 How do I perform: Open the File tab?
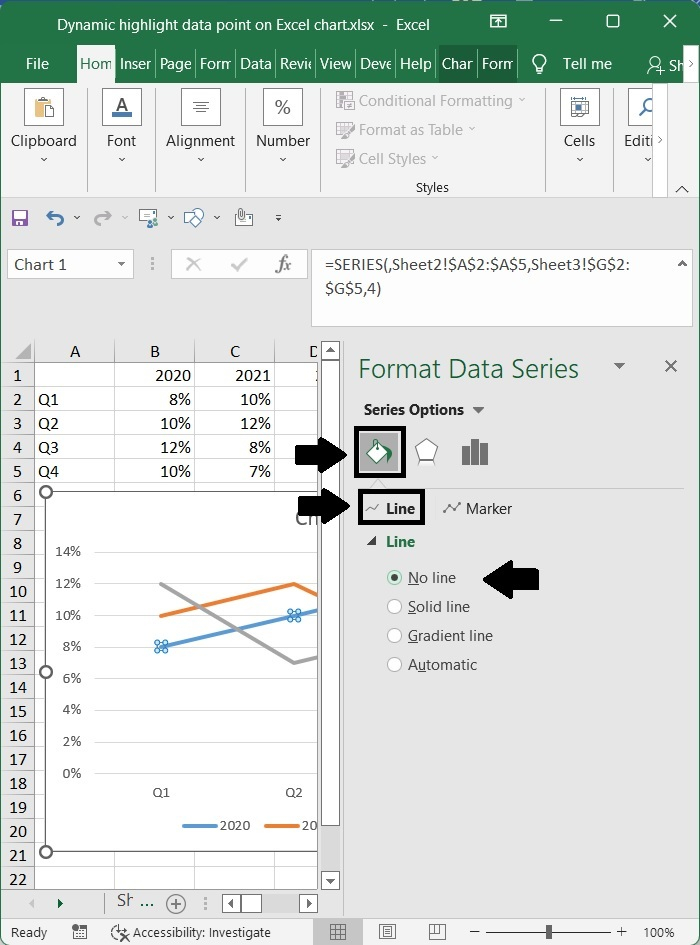[x=37, y=64]
